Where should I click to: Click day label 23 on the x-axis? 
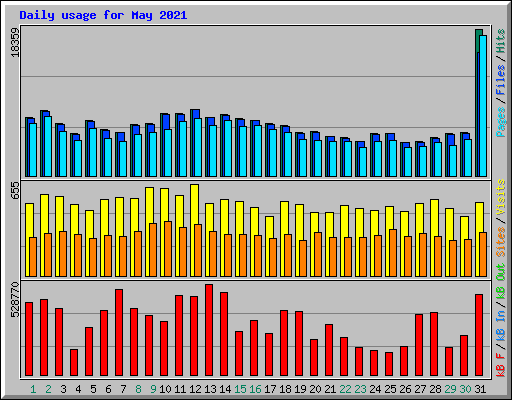click(360, 389)
